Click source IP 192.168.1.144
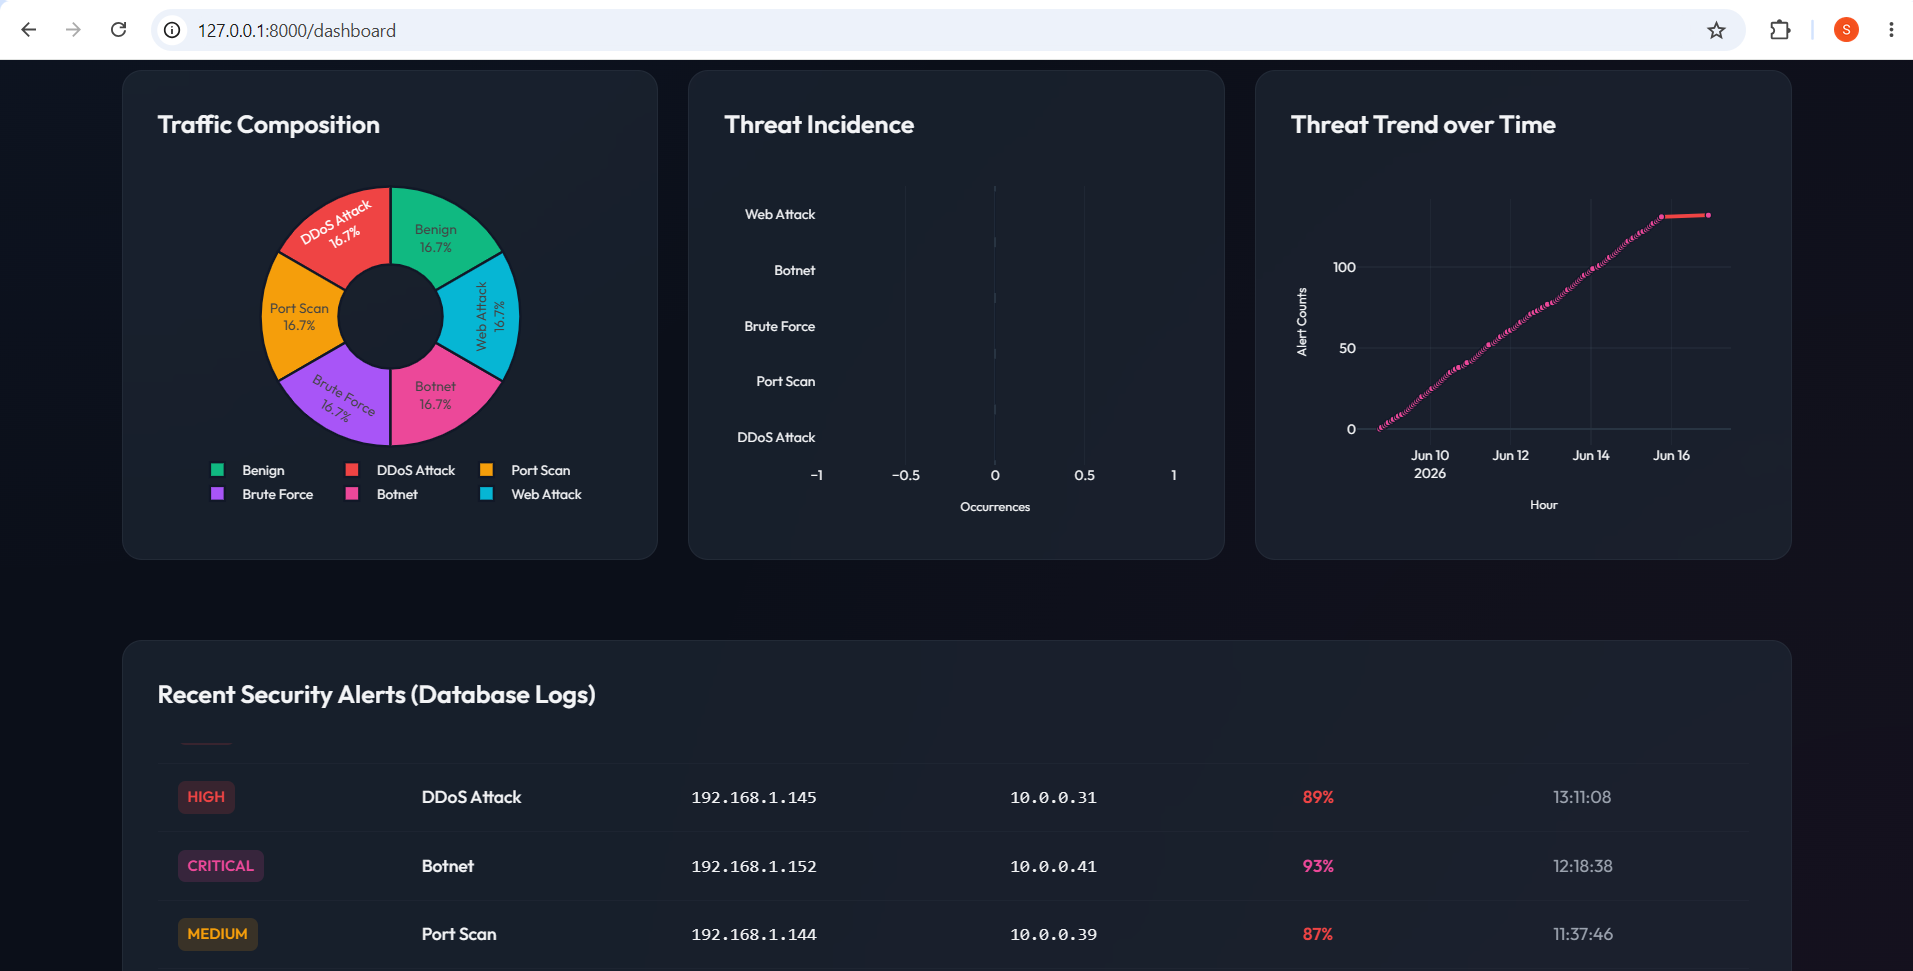The width and height of the screenshot is (1913, 971). click(754, 934)
